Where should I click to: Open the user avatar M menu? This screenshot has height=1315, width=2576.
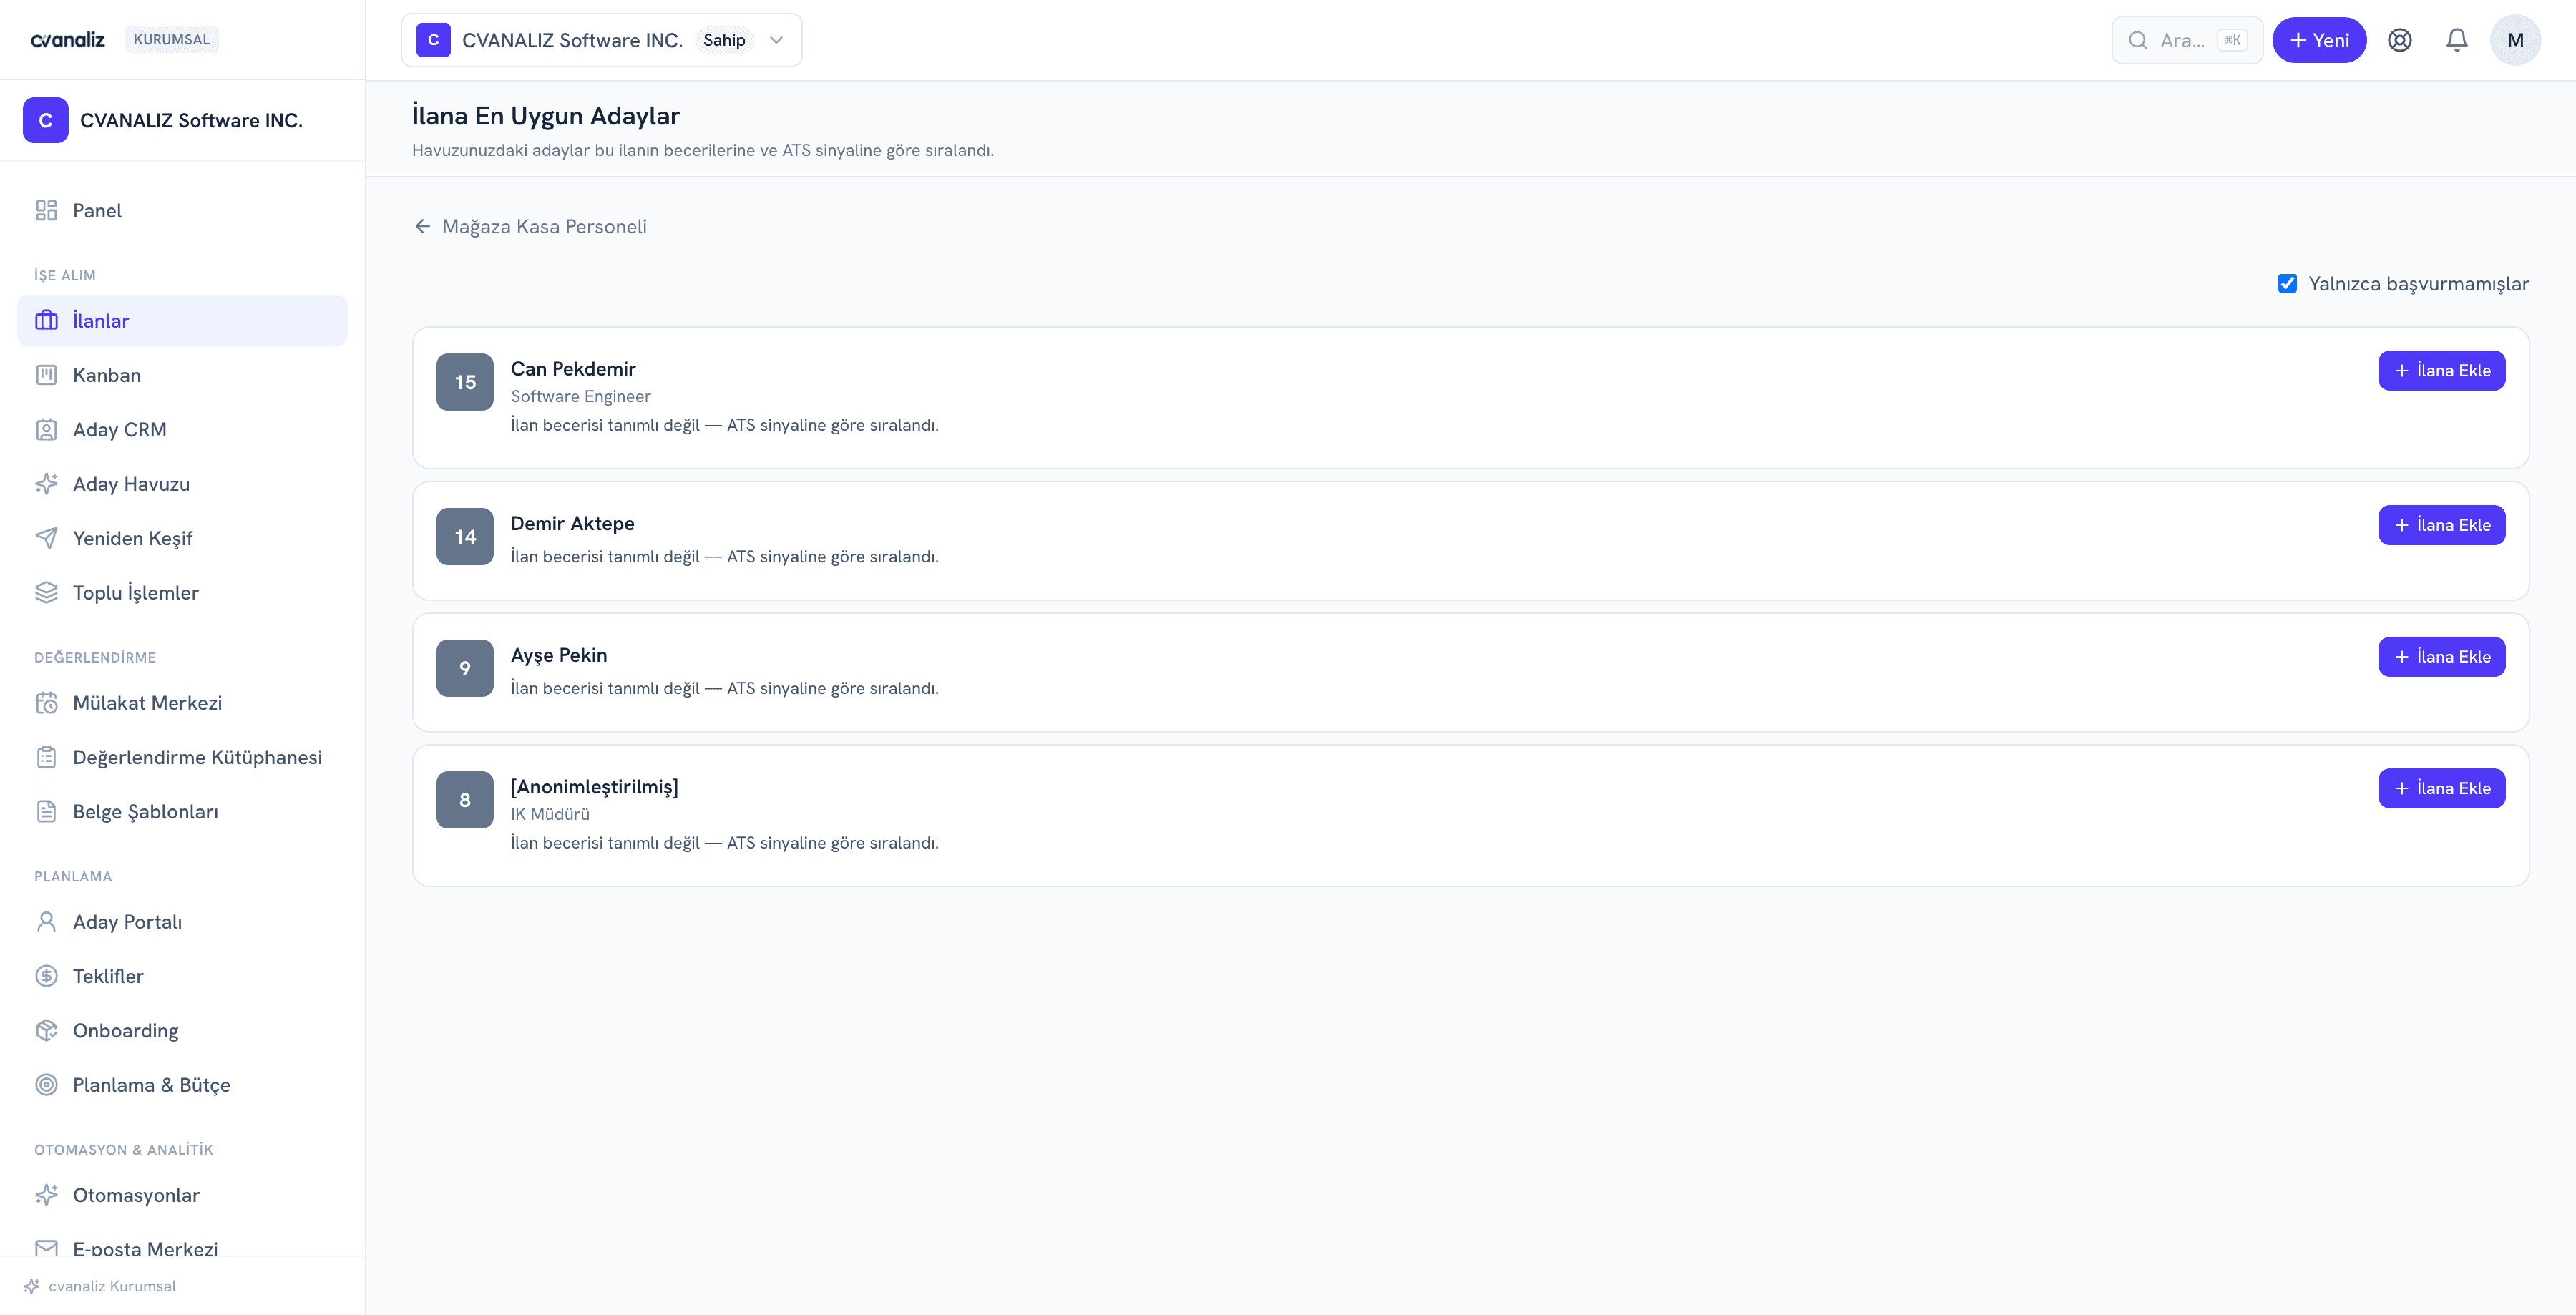[2516, 40]
